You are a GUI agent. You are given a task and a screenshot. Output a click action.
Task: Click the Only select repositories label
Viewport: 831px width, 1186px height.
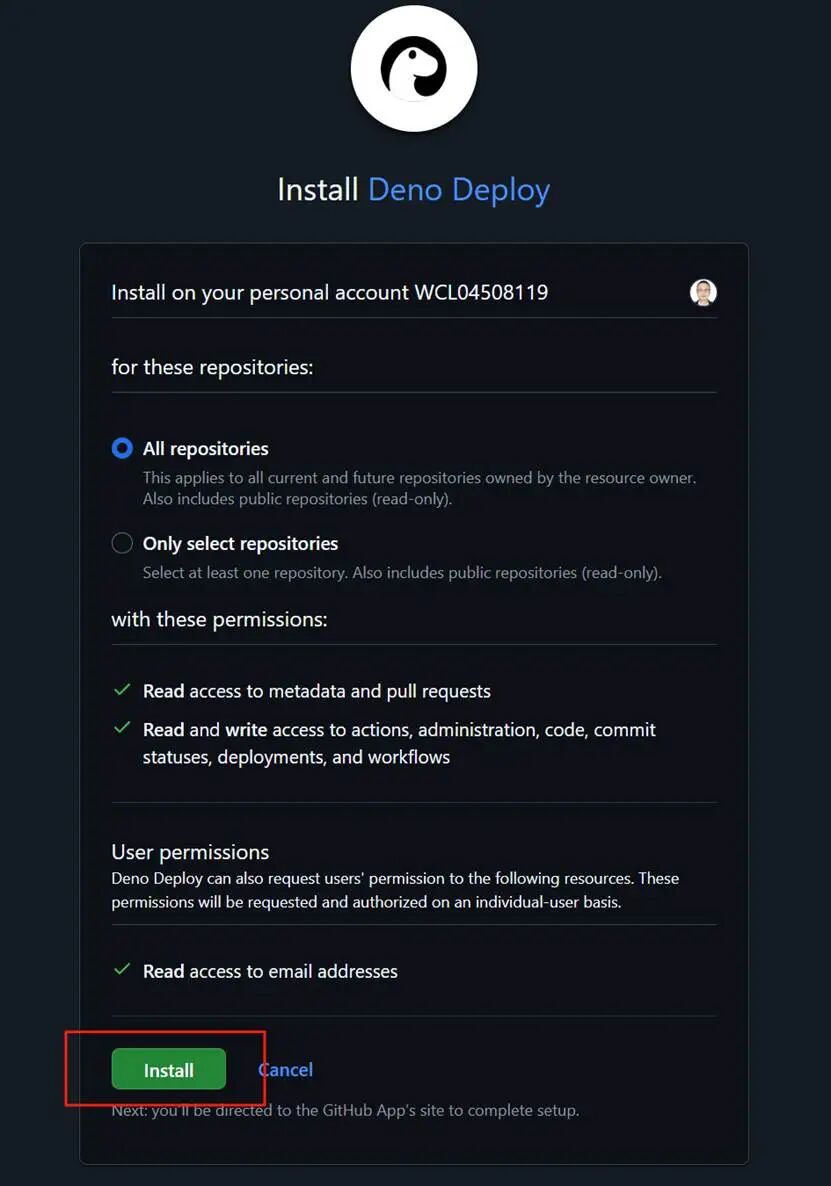click(x=240, y=544)
